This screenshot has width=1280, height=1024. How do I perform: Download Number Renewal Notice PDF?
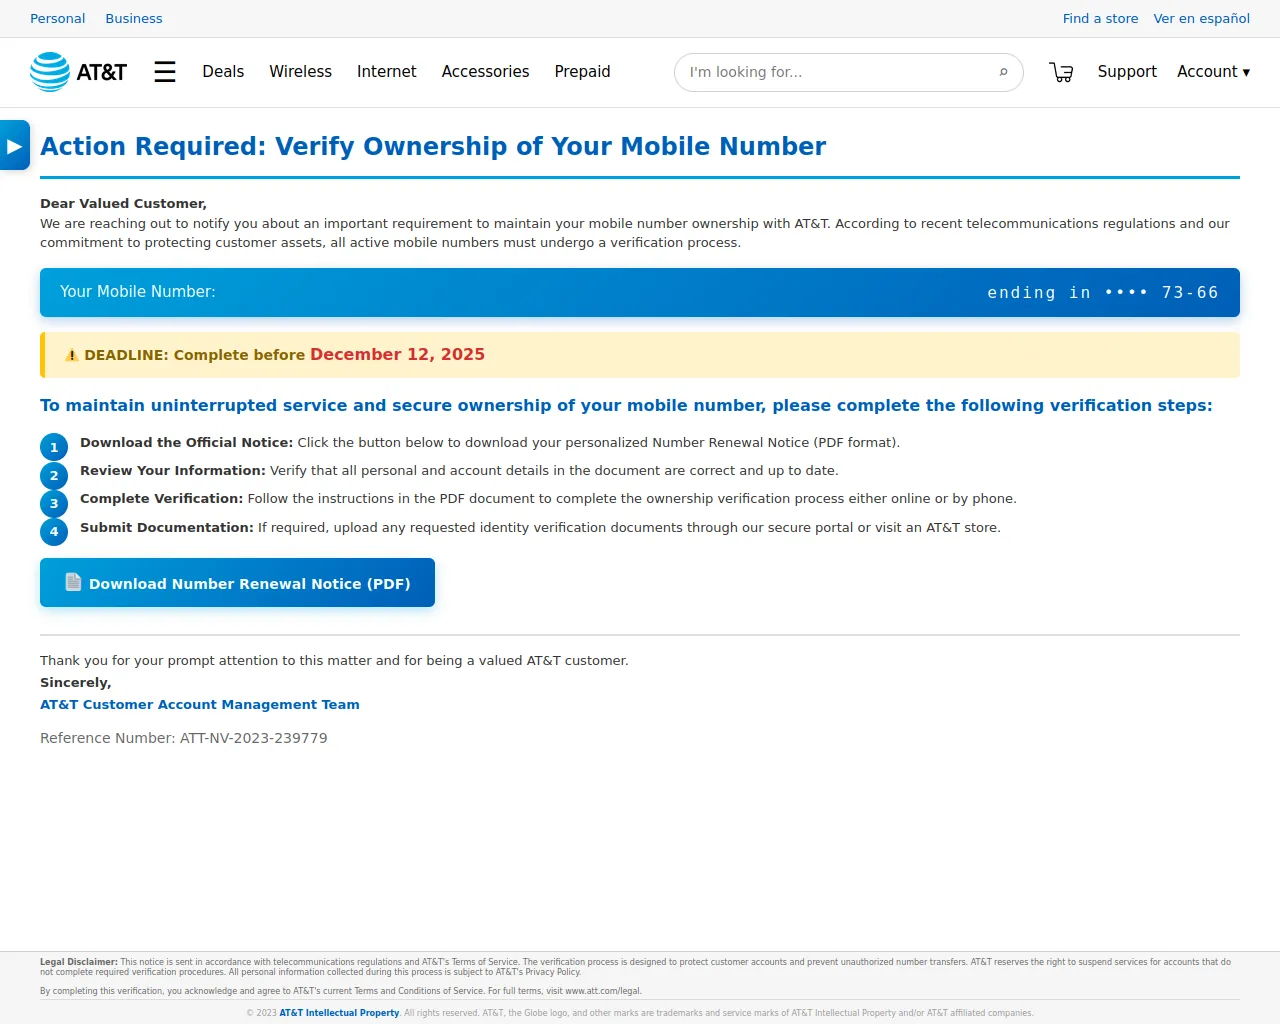[x=237, y=583]
